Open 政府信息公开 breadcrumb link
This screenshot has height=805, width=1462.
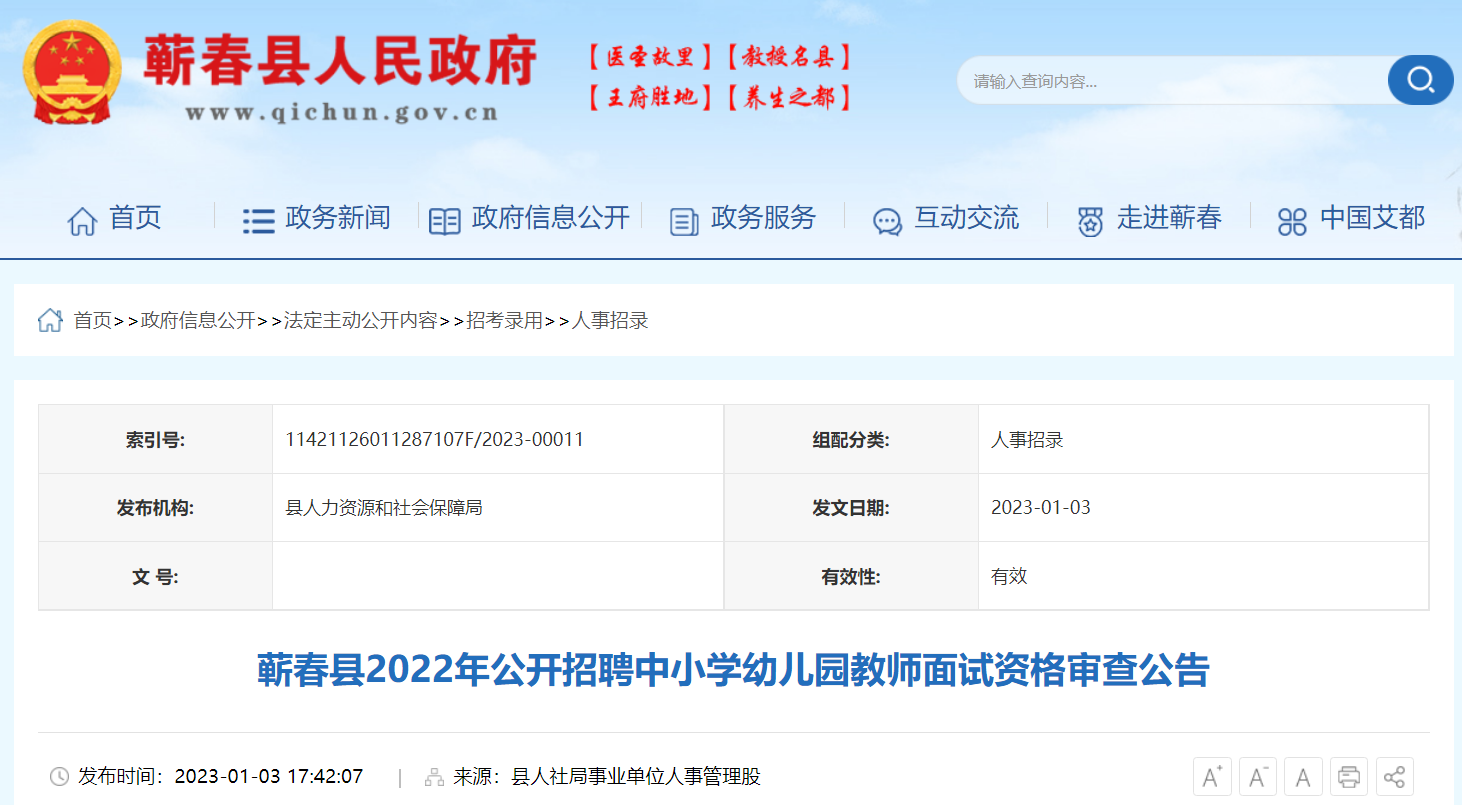coord(199,321)
